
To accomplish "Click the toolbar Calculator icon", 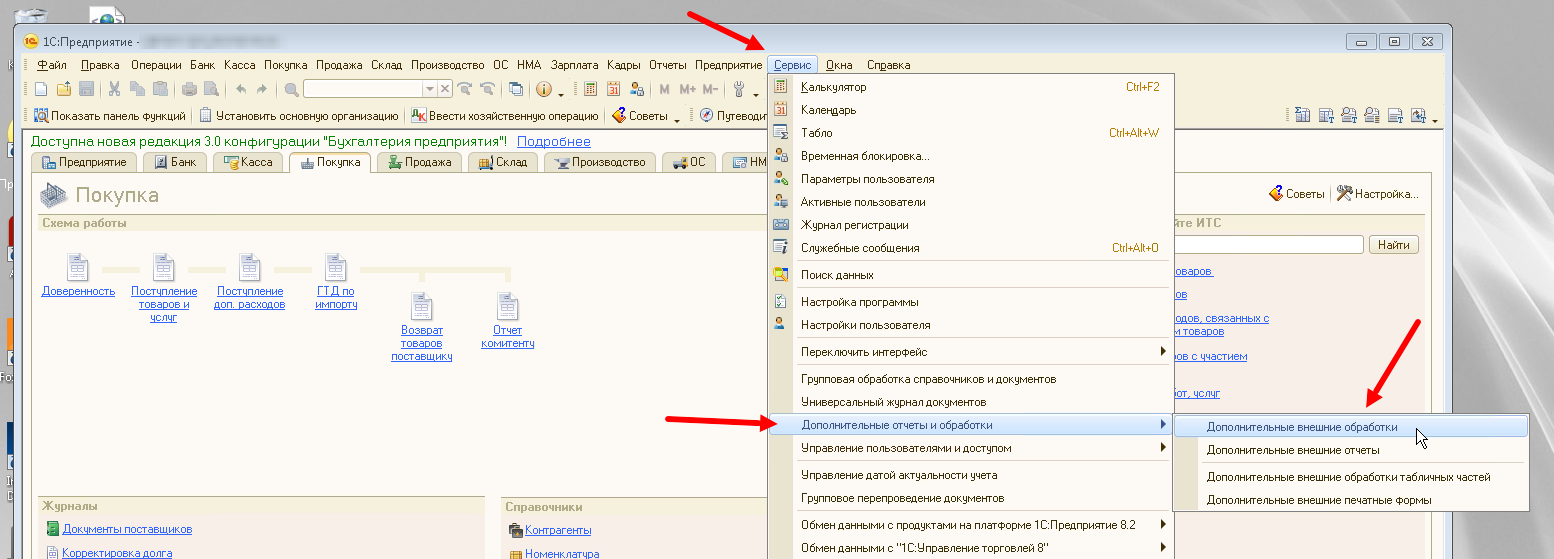I will tap(591, 89).
